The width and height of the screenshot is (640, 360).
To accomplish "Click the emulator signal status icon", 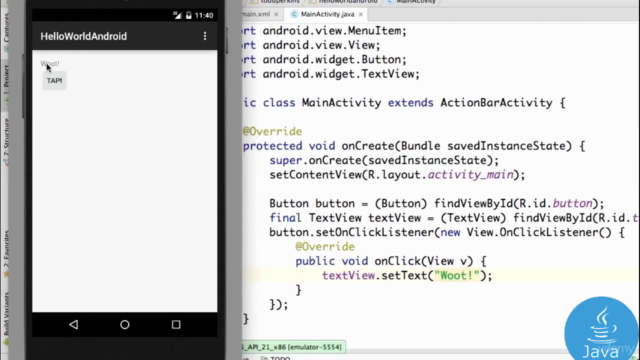I will [177, 16].
